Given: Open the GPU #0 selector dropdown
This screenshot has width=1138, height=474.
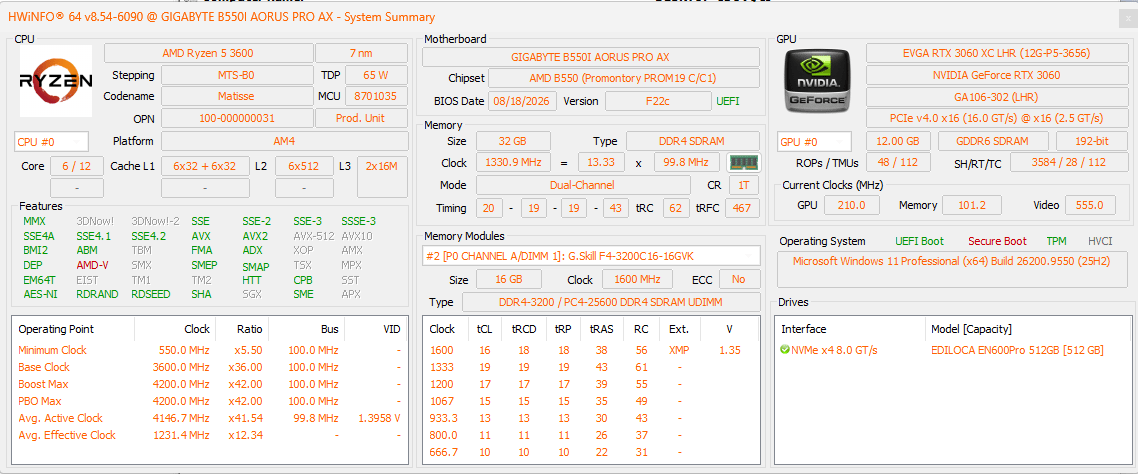Looking at the screenshot, I should coord(814,142).
